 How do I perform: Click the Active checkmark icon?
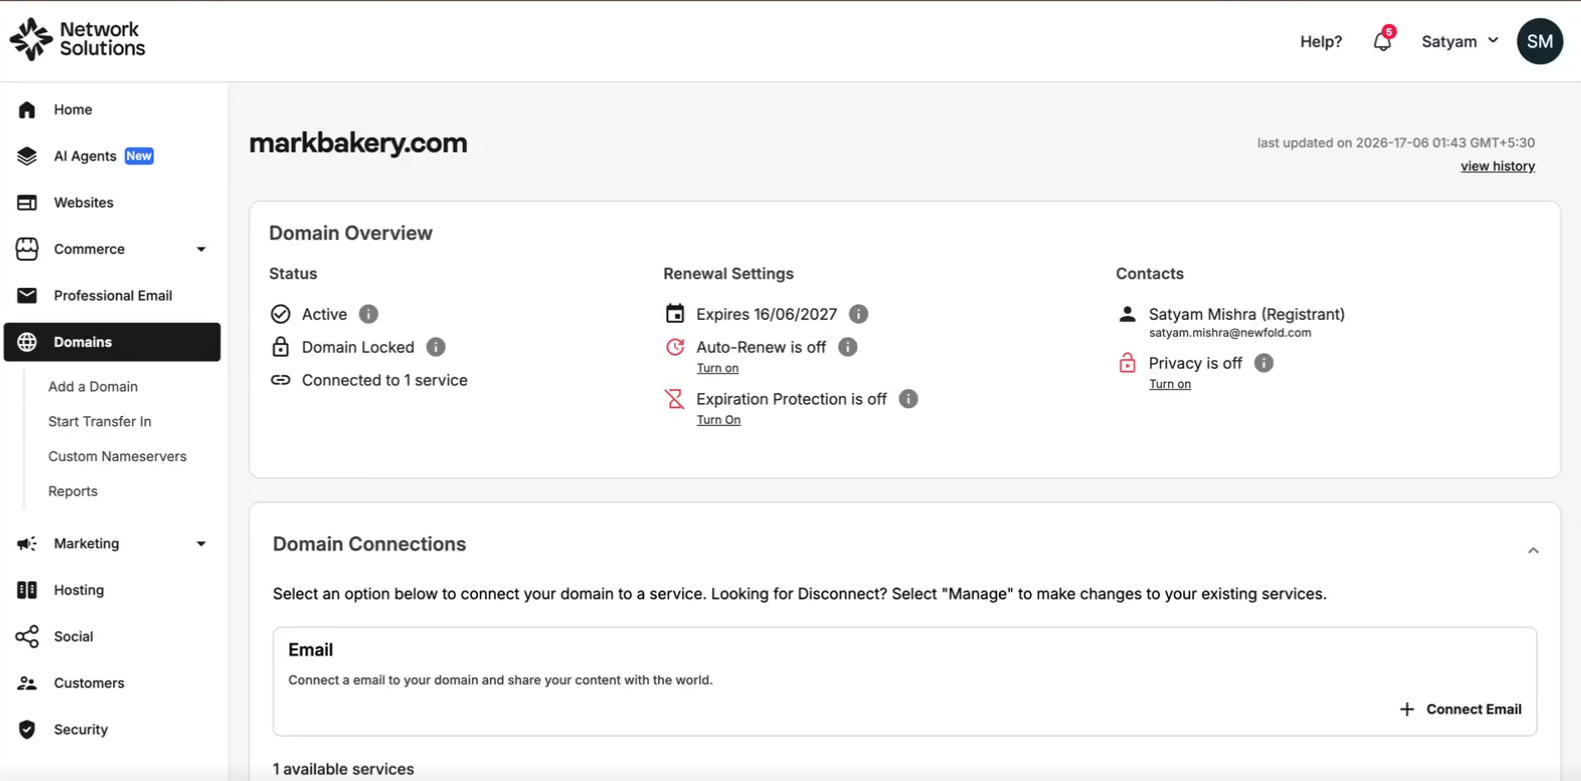[x=281, y=314]
